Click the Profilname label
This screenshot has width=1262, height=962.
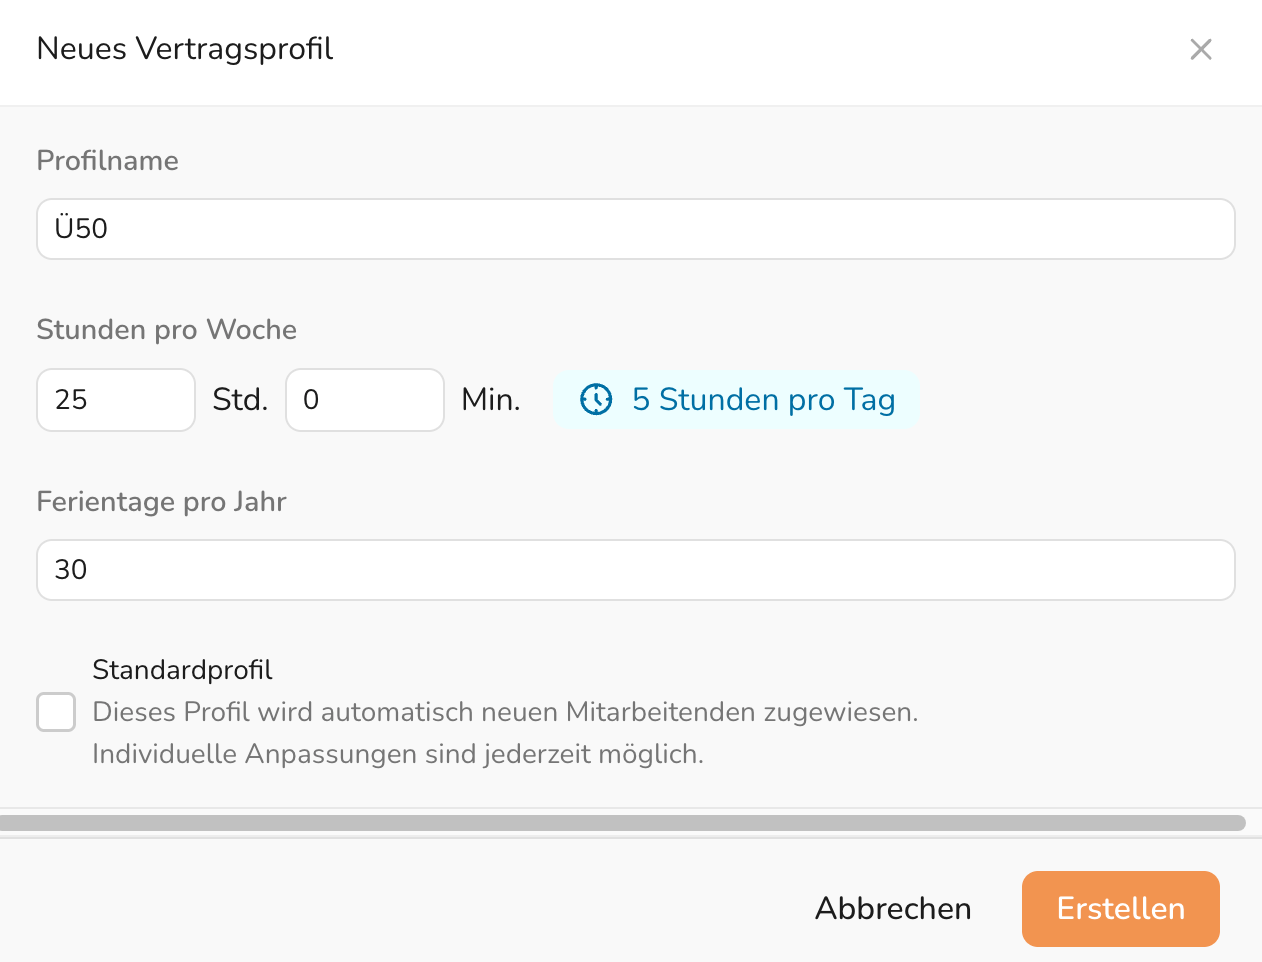tap(107, 161)
